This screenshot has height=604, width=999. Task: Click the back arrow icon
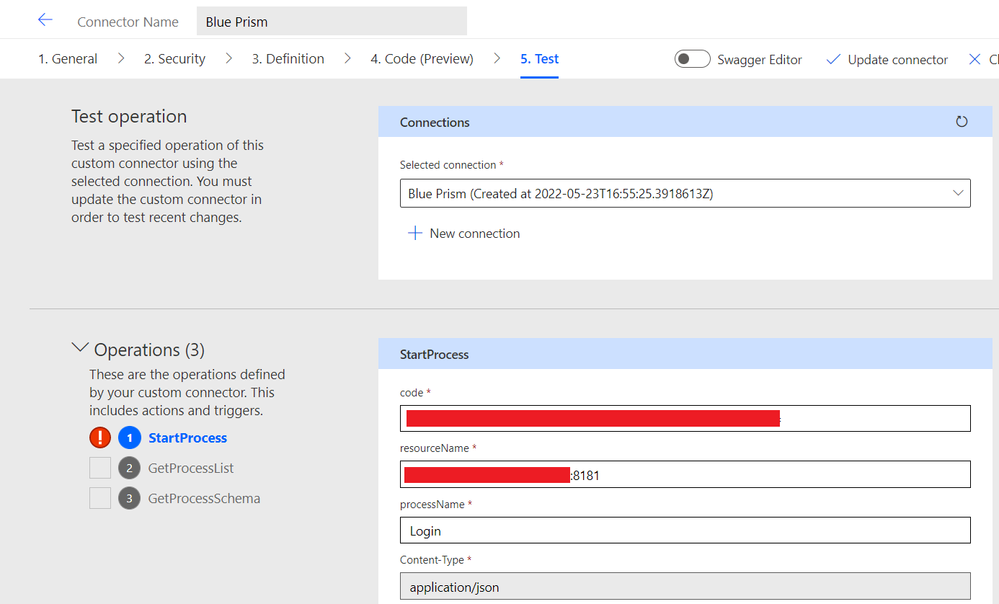point(44,20)
